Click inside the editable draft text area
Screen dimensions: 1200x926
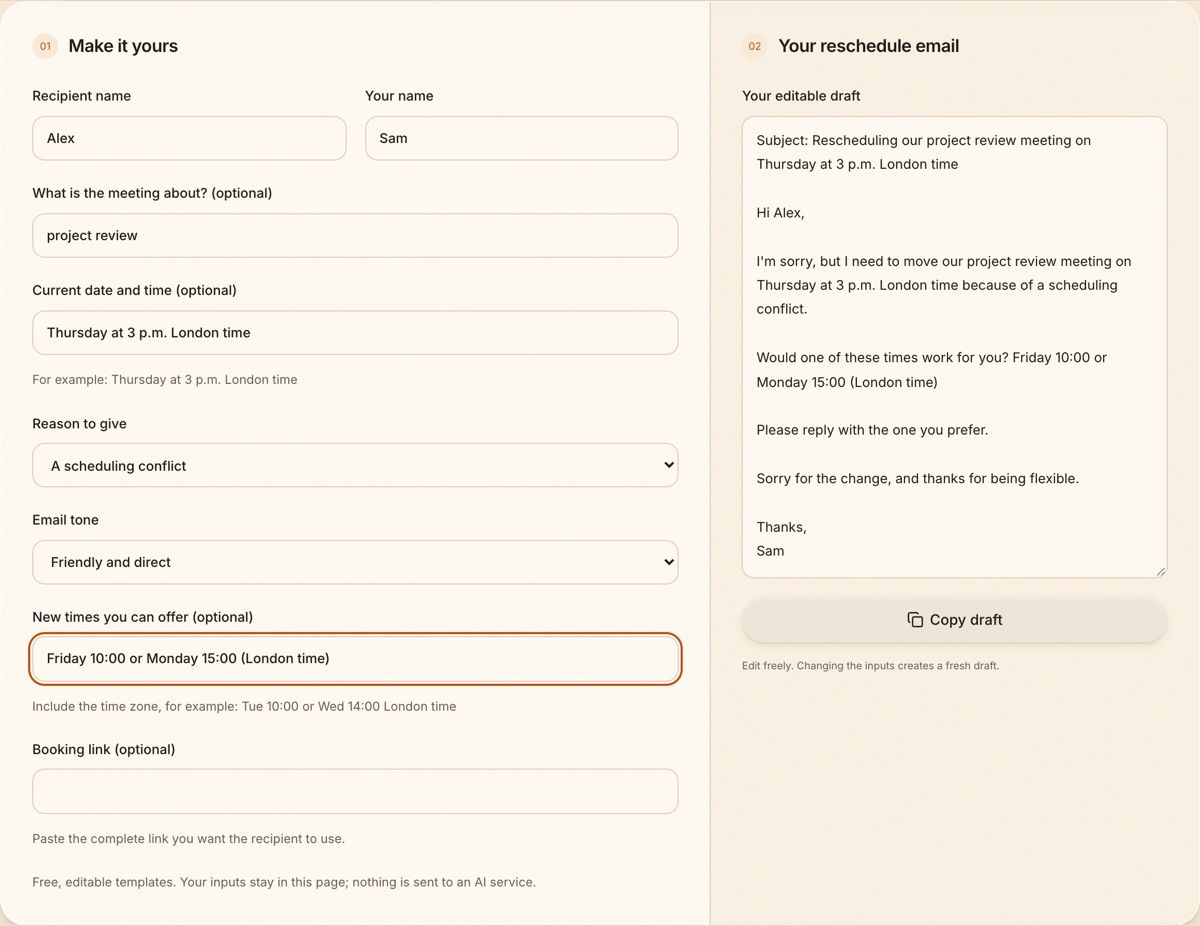954,347
